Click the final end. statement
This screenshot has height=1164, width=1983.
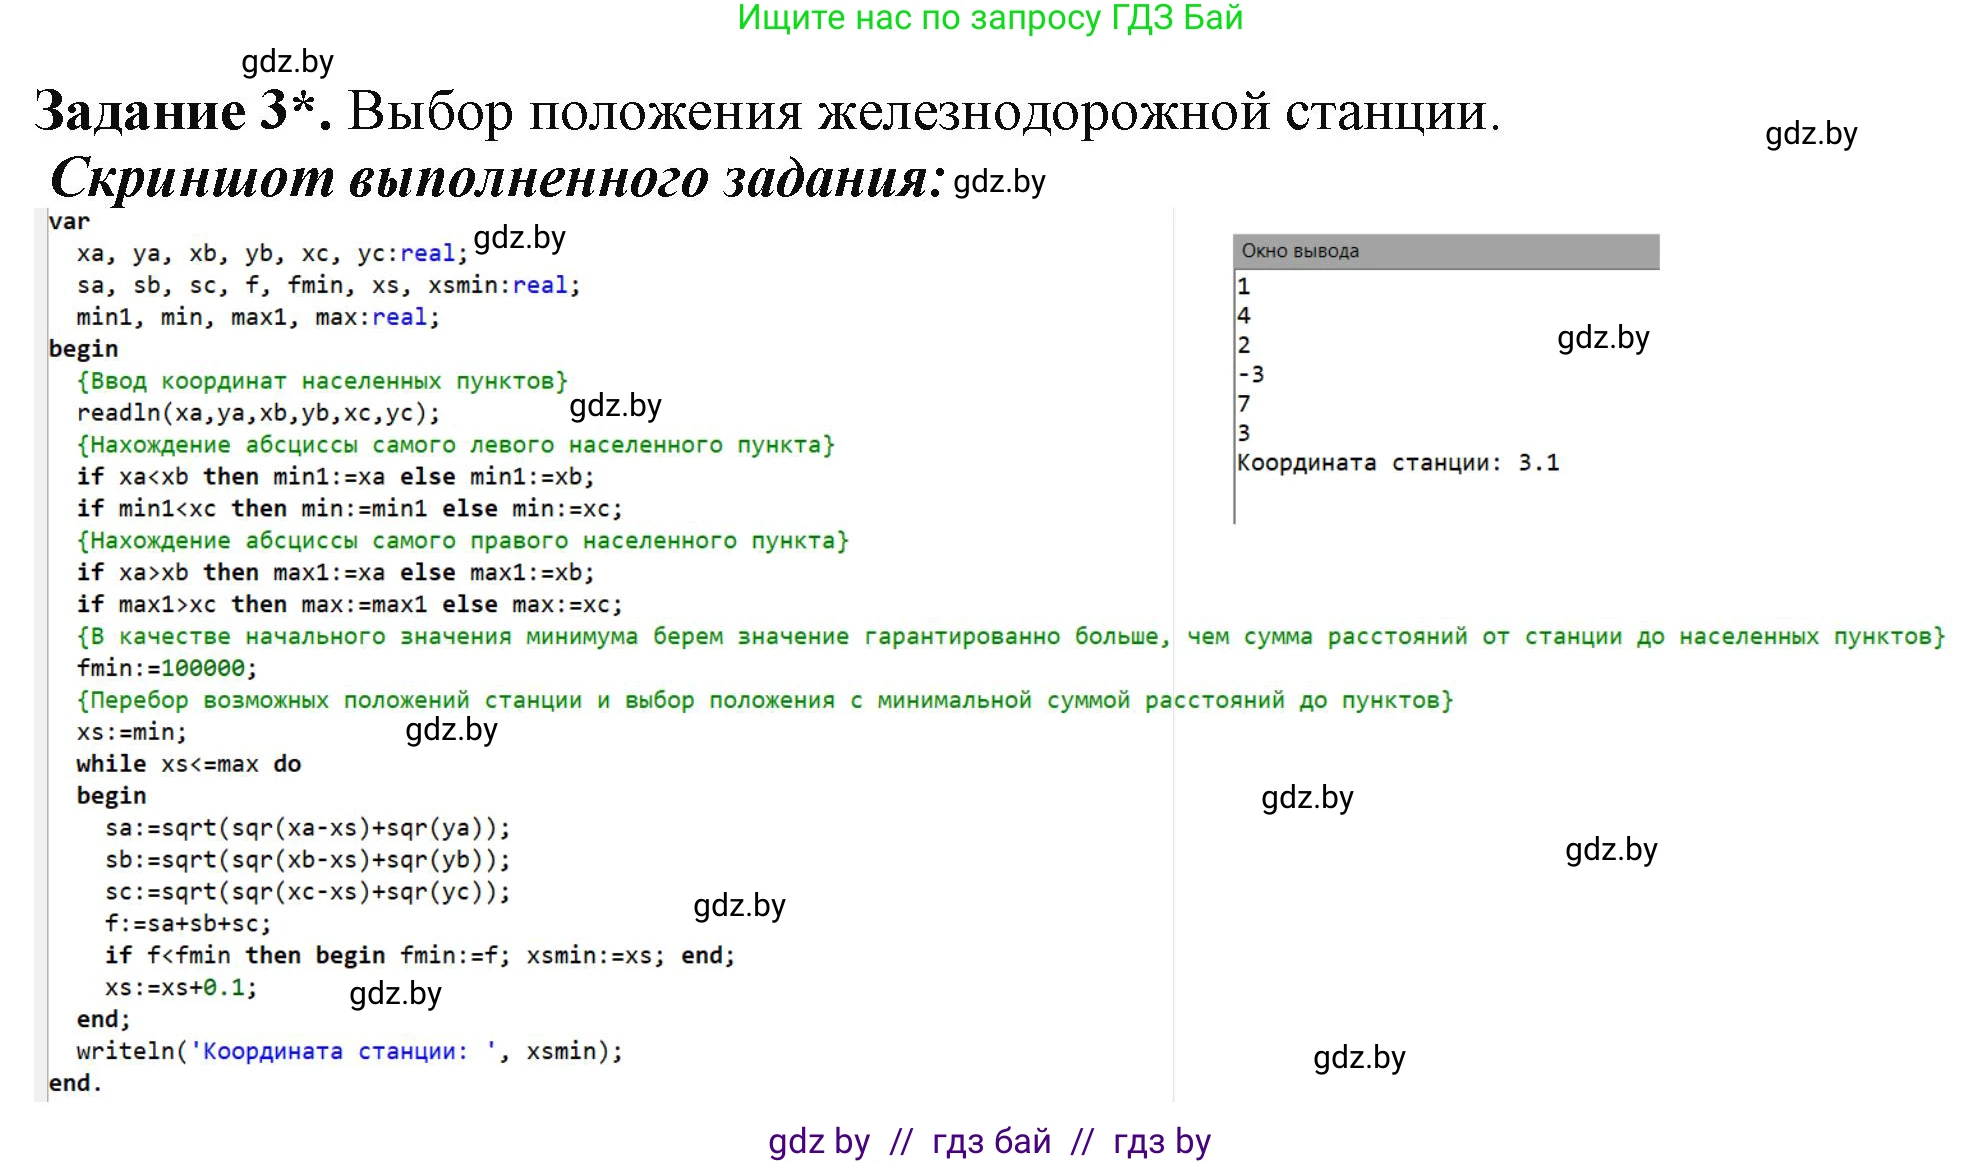(73, 1083)
